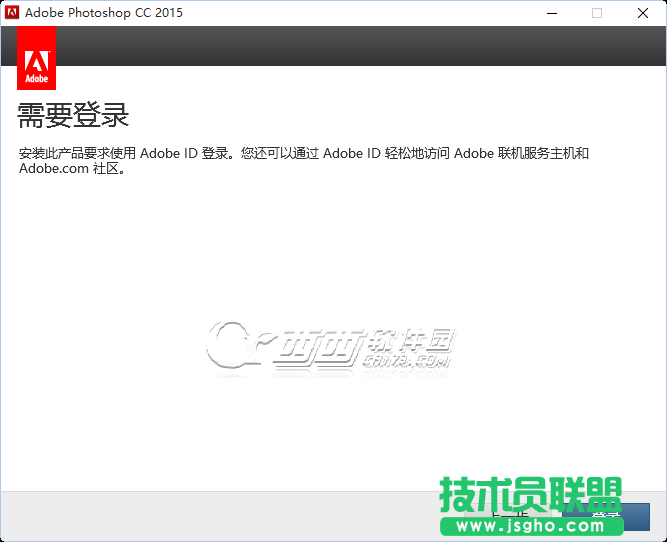
Task: Click the 'Adobe Photoshop CC 2015' title text
Action: point(104,13)
